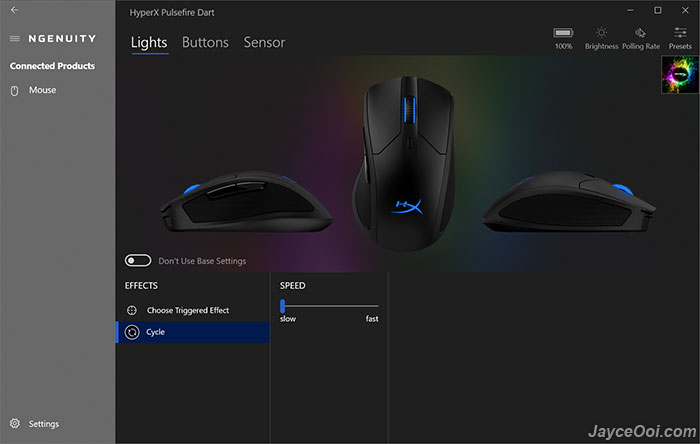The height and width of the screenshot is (444, 700).
Task: Switch to the Sensor tab
Action: pyautogui.click(x=264, y=42)
